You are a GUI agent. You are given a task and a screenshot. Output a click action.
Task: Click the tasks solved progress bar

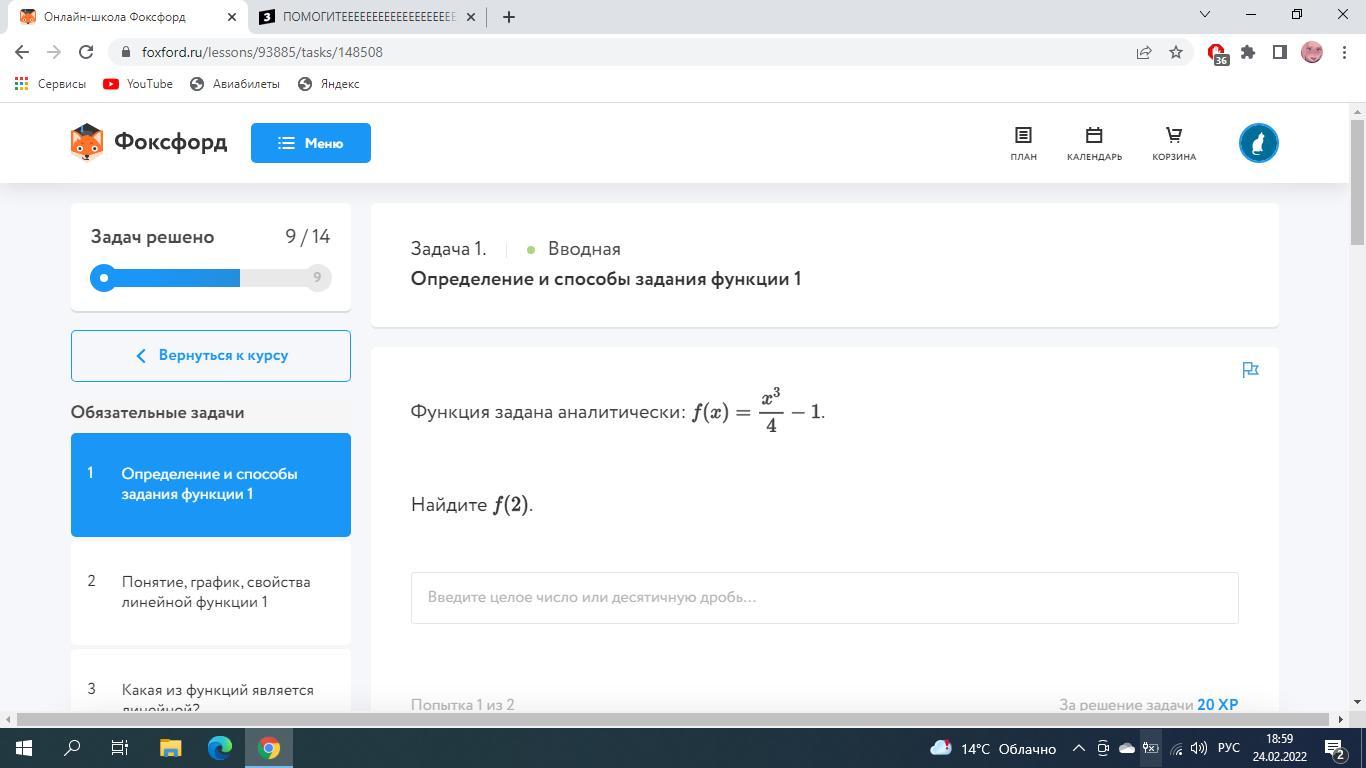(x=211, y=278)
